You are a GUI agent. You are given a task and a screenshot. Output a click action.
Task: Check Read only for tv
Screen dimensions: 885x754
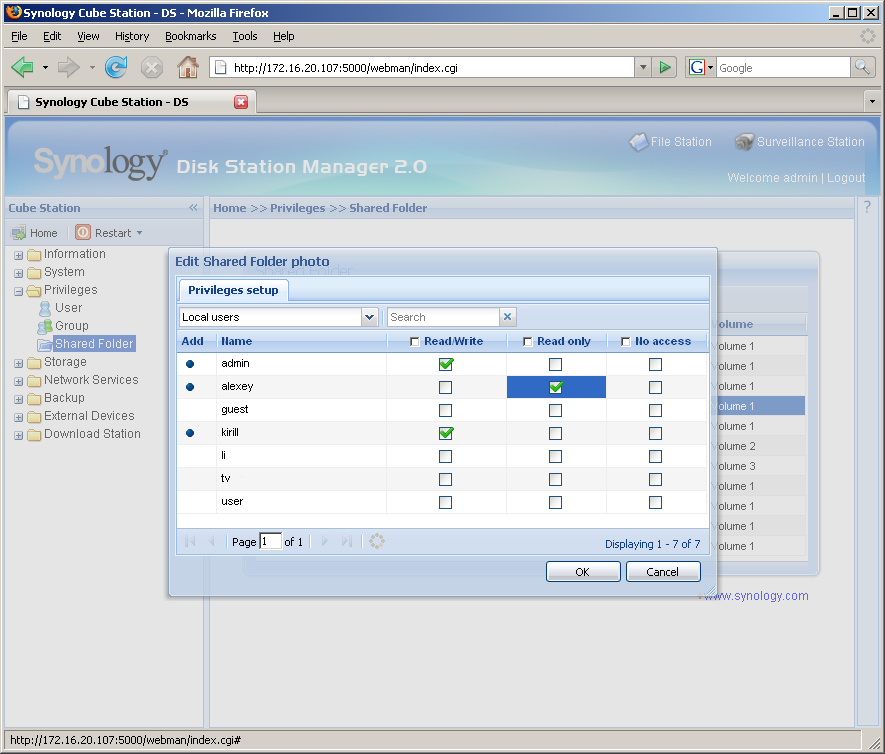pyautogui.click(x=555, y=479)
